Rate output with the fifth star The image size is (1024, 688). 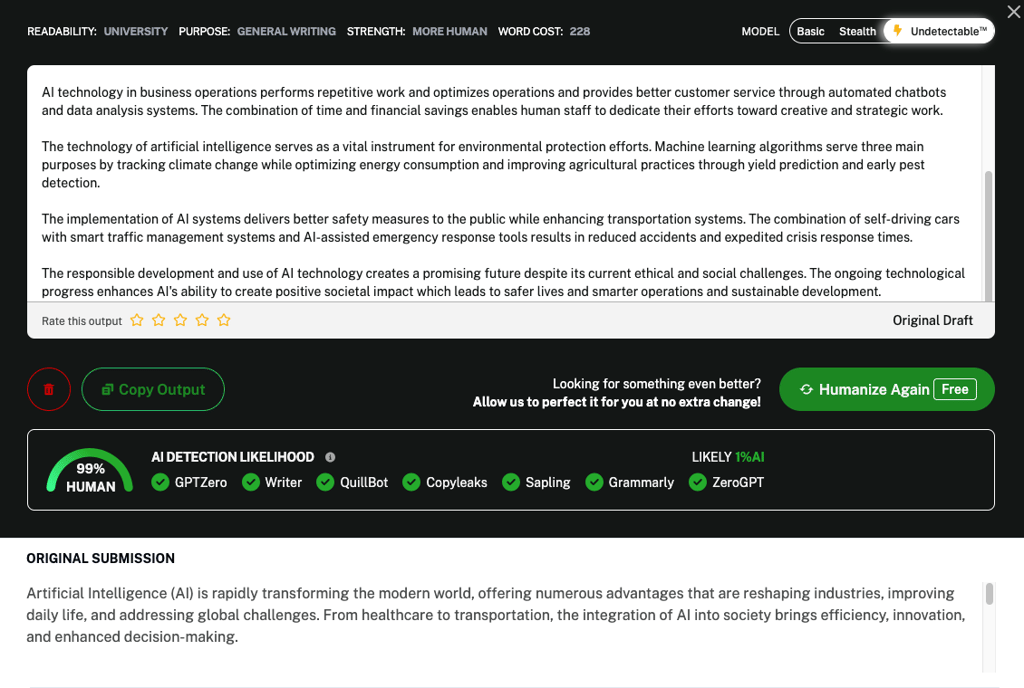[224, 320]
